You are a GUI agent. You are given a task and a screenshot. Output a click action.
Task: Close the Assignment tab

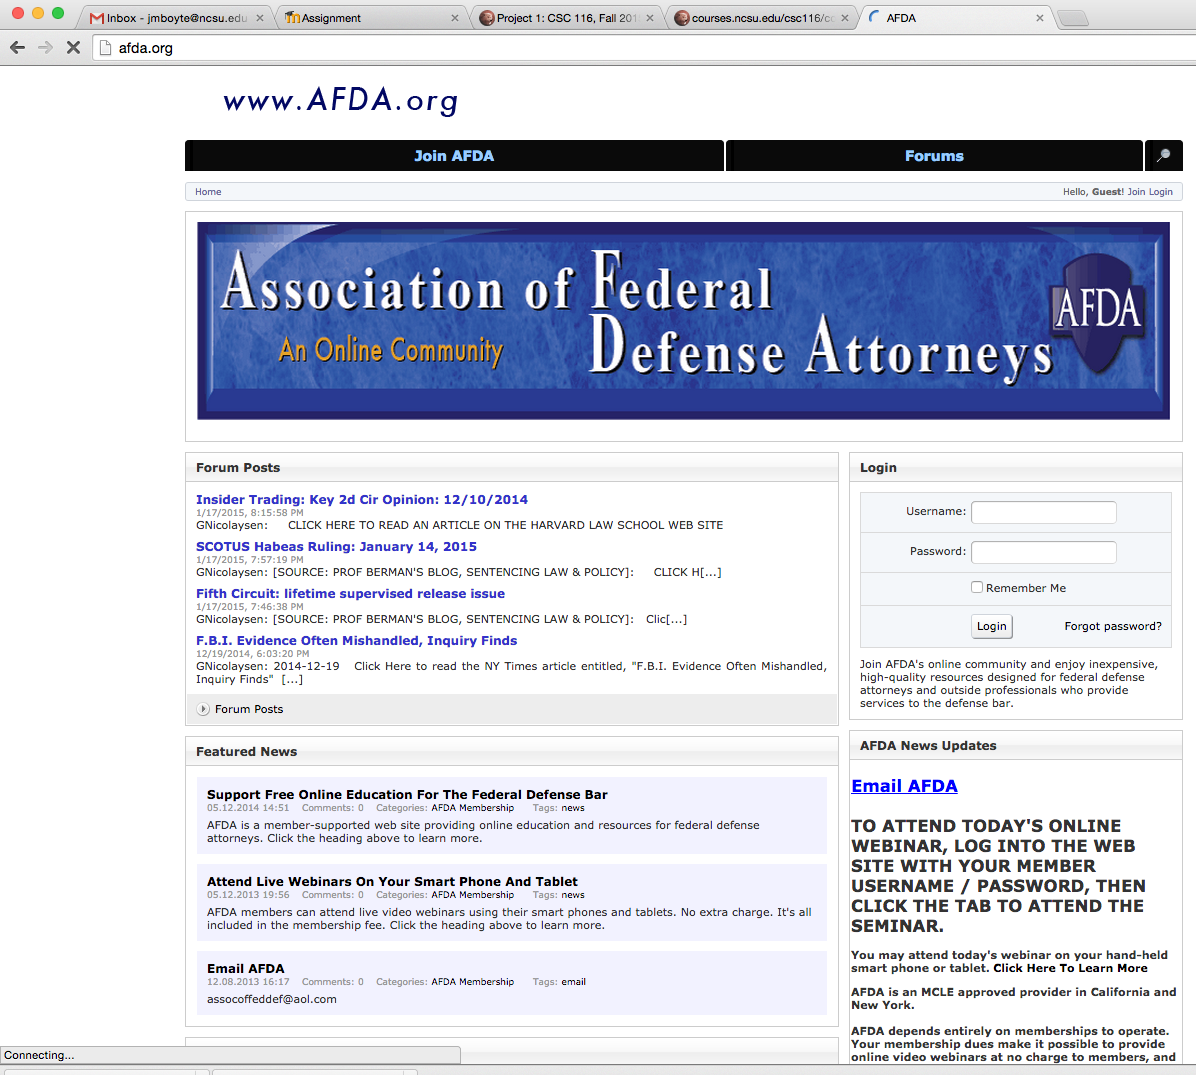[454, 18]
